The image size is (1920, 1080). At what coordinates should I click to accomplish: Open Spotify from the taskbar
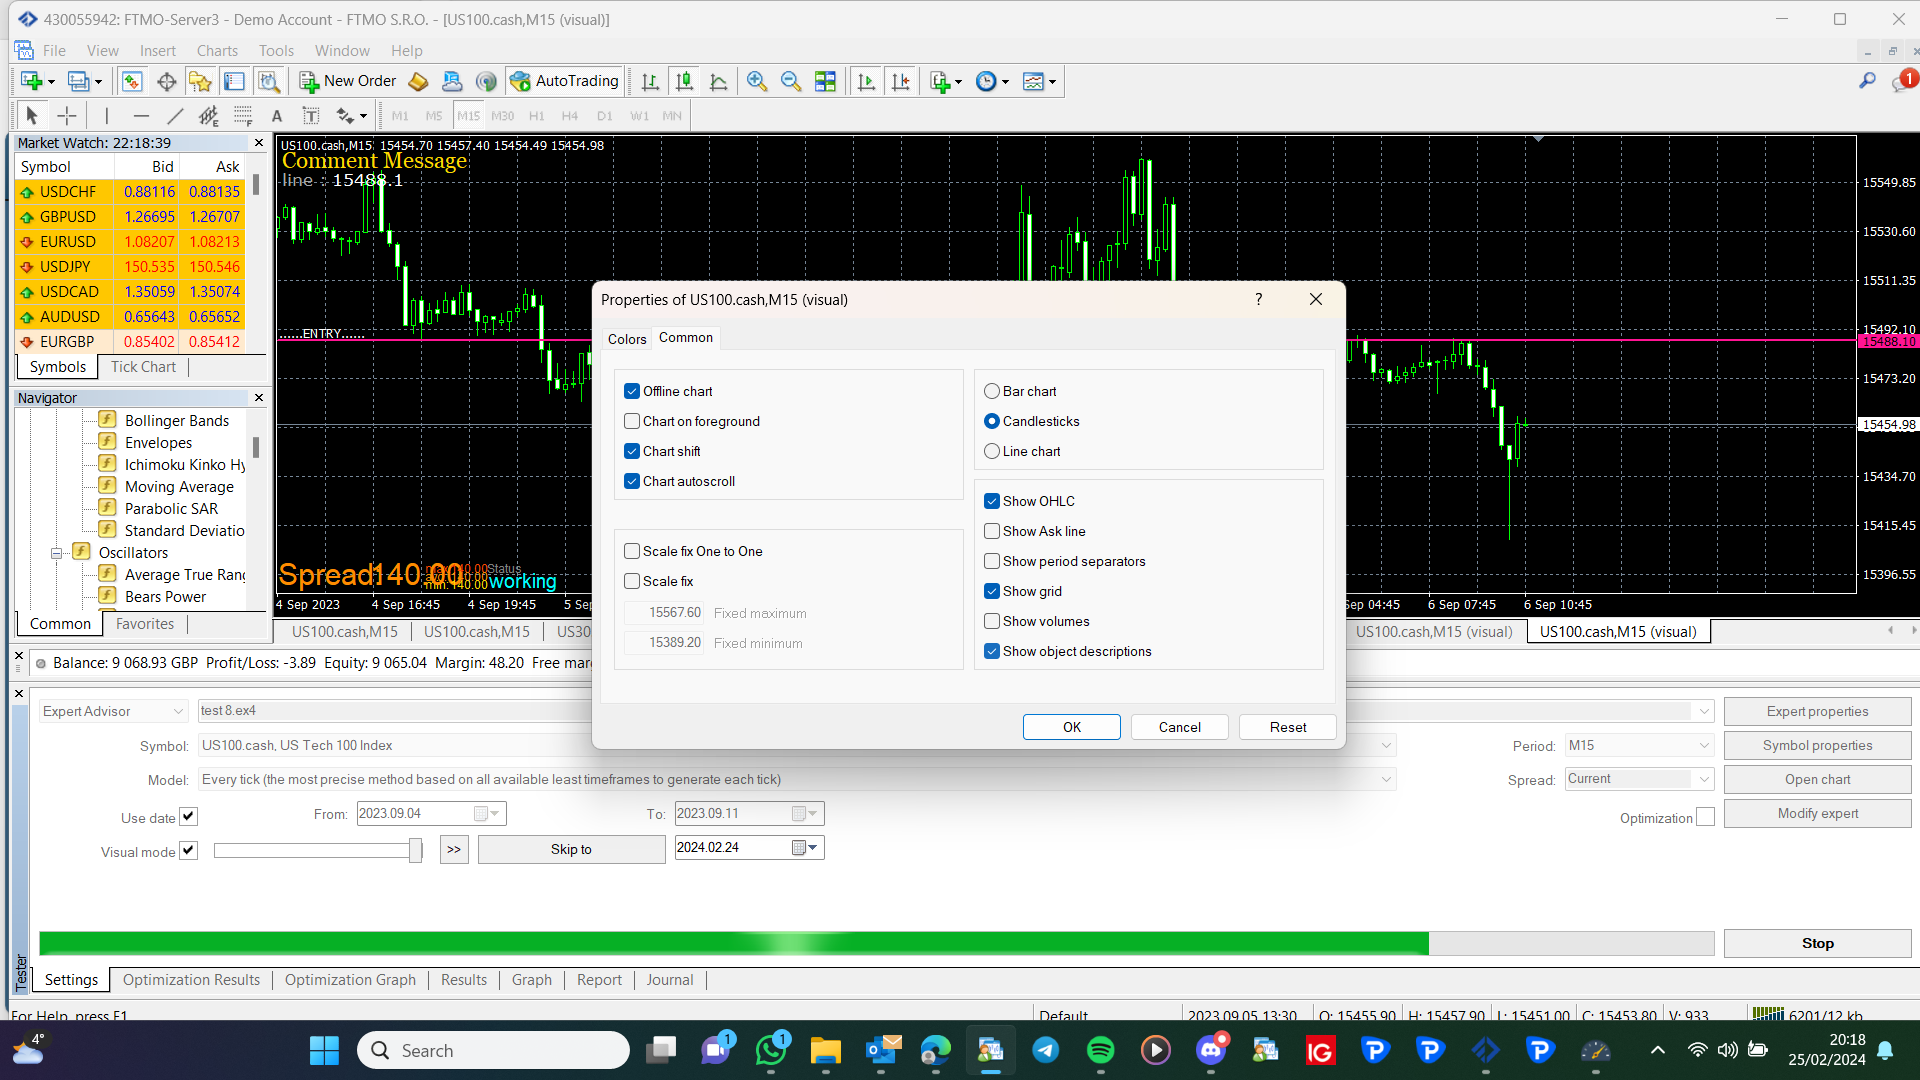pyautogui.click(x=1100, y=1050)
